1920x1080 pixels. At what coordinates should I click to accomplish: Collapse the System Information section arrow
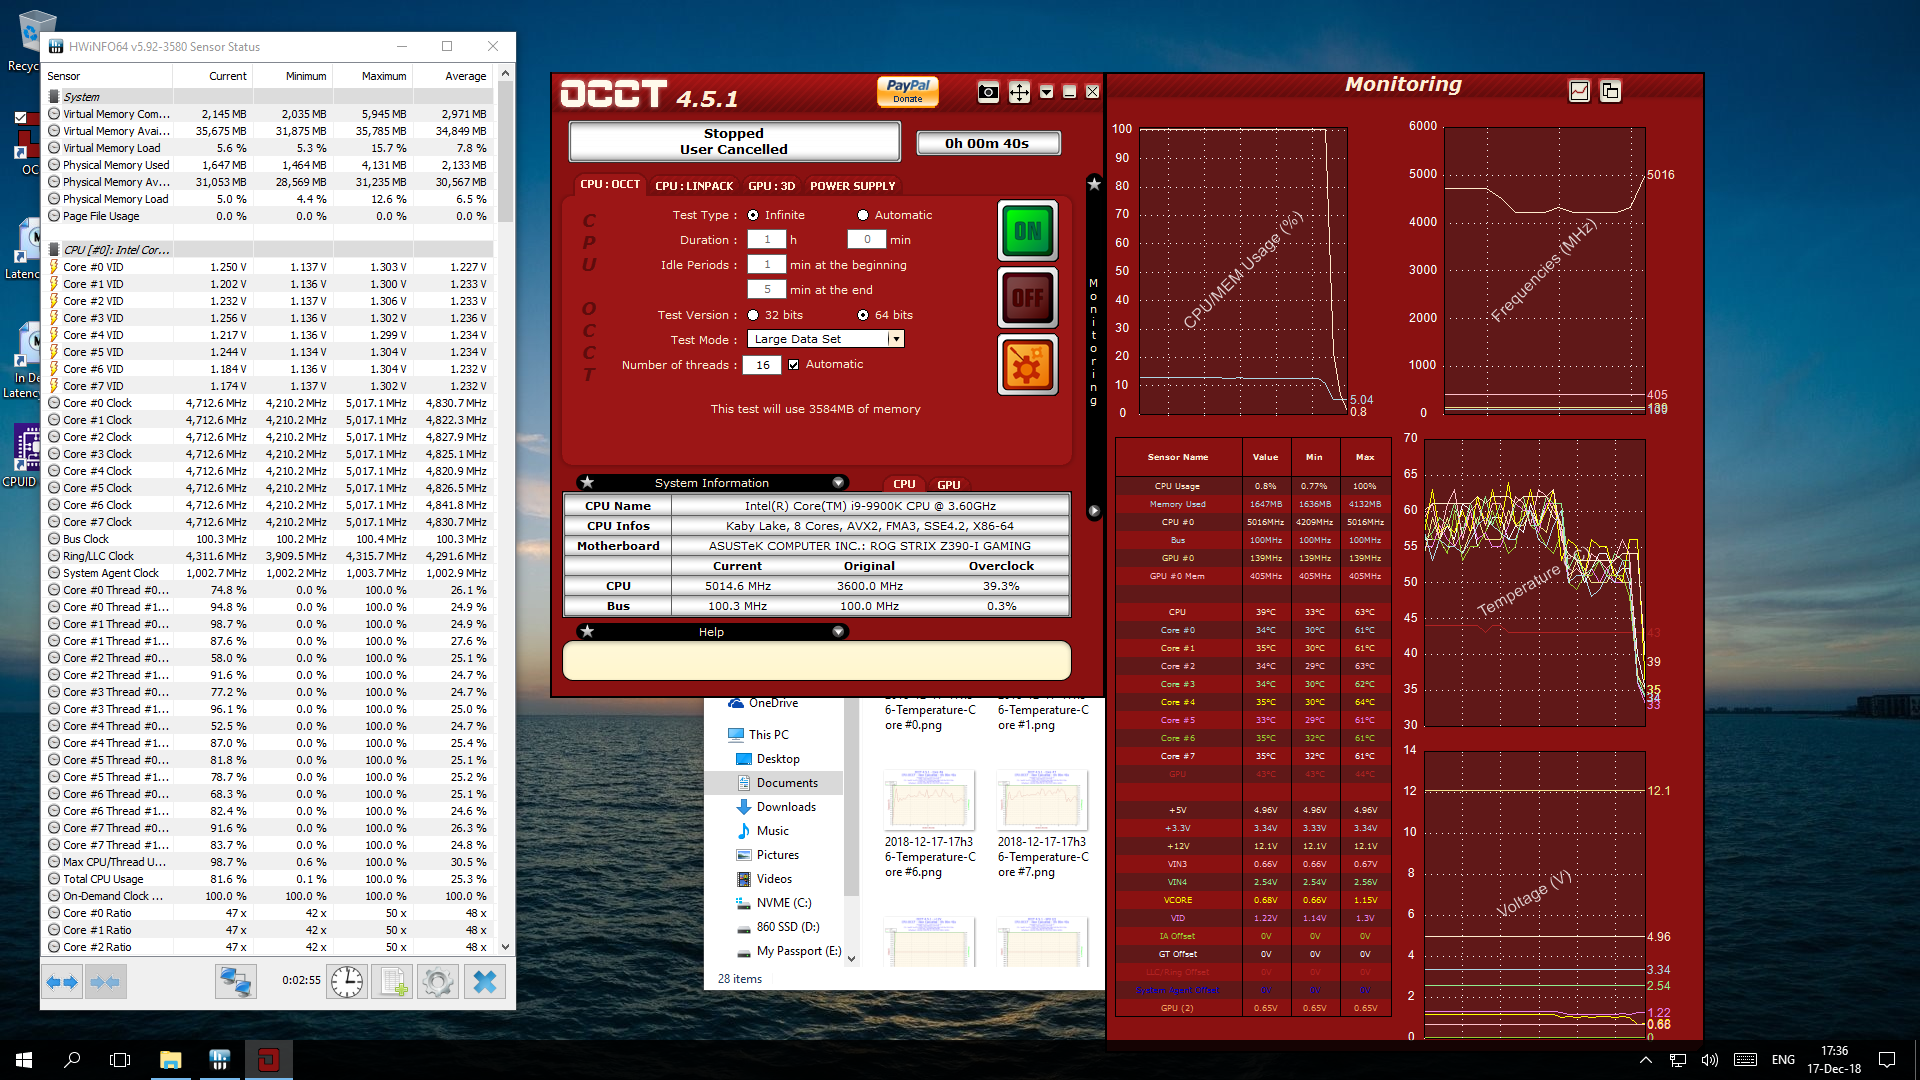tap(838, 483)
